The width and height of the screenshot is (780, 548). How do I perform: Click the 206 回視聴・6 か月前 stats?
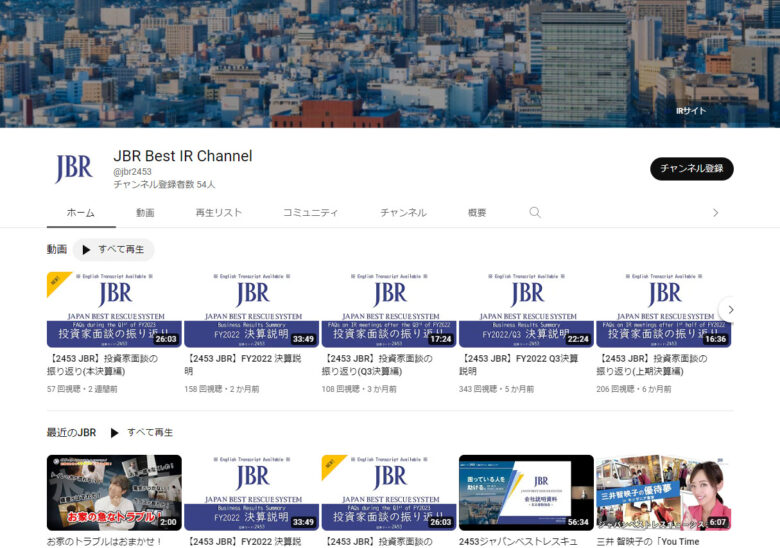(x=634, y=389)
